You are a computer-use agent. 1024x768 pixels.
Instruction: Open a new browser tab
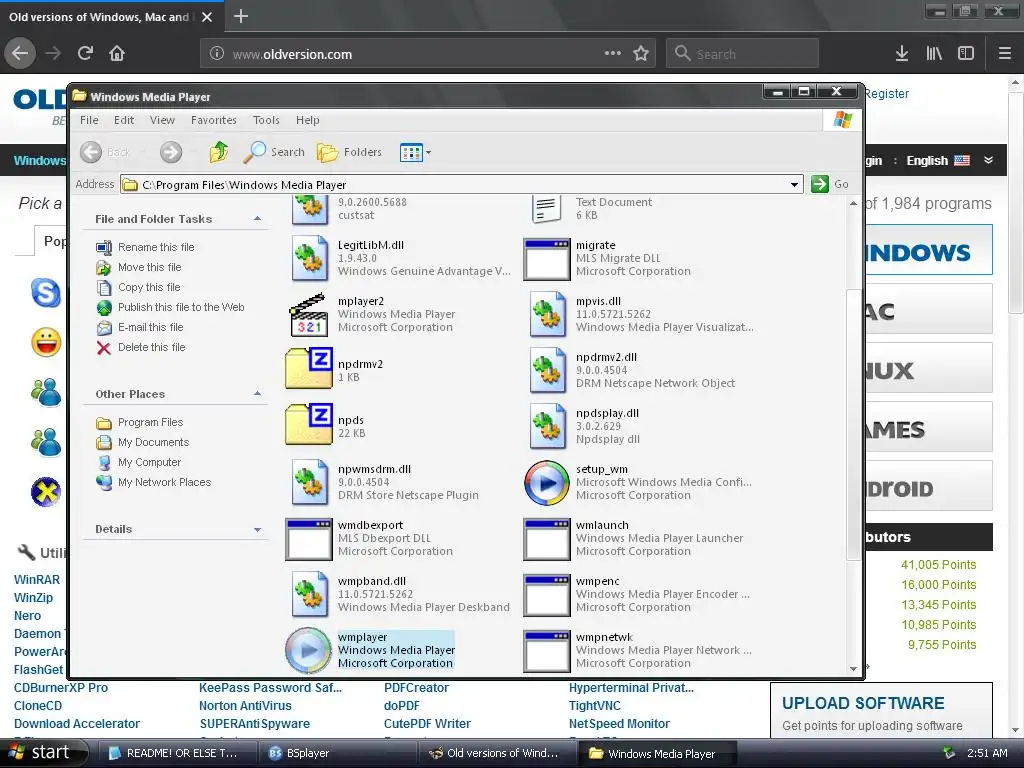240,16
